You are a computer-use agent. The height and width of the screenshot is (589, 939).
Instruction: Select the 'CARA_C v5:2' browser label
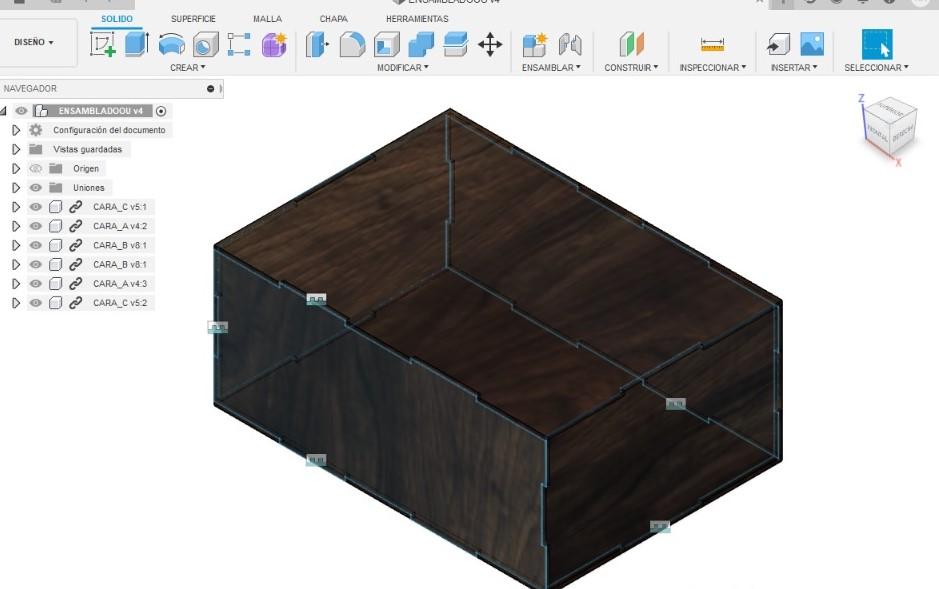pyautogui.click(x=120, y=303)
